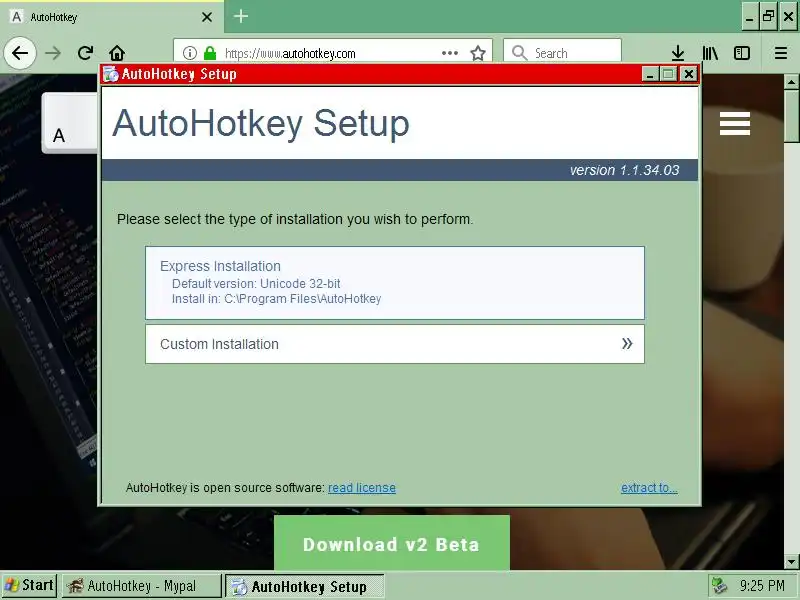Open page actions three-dot menu

coord(449,53)
